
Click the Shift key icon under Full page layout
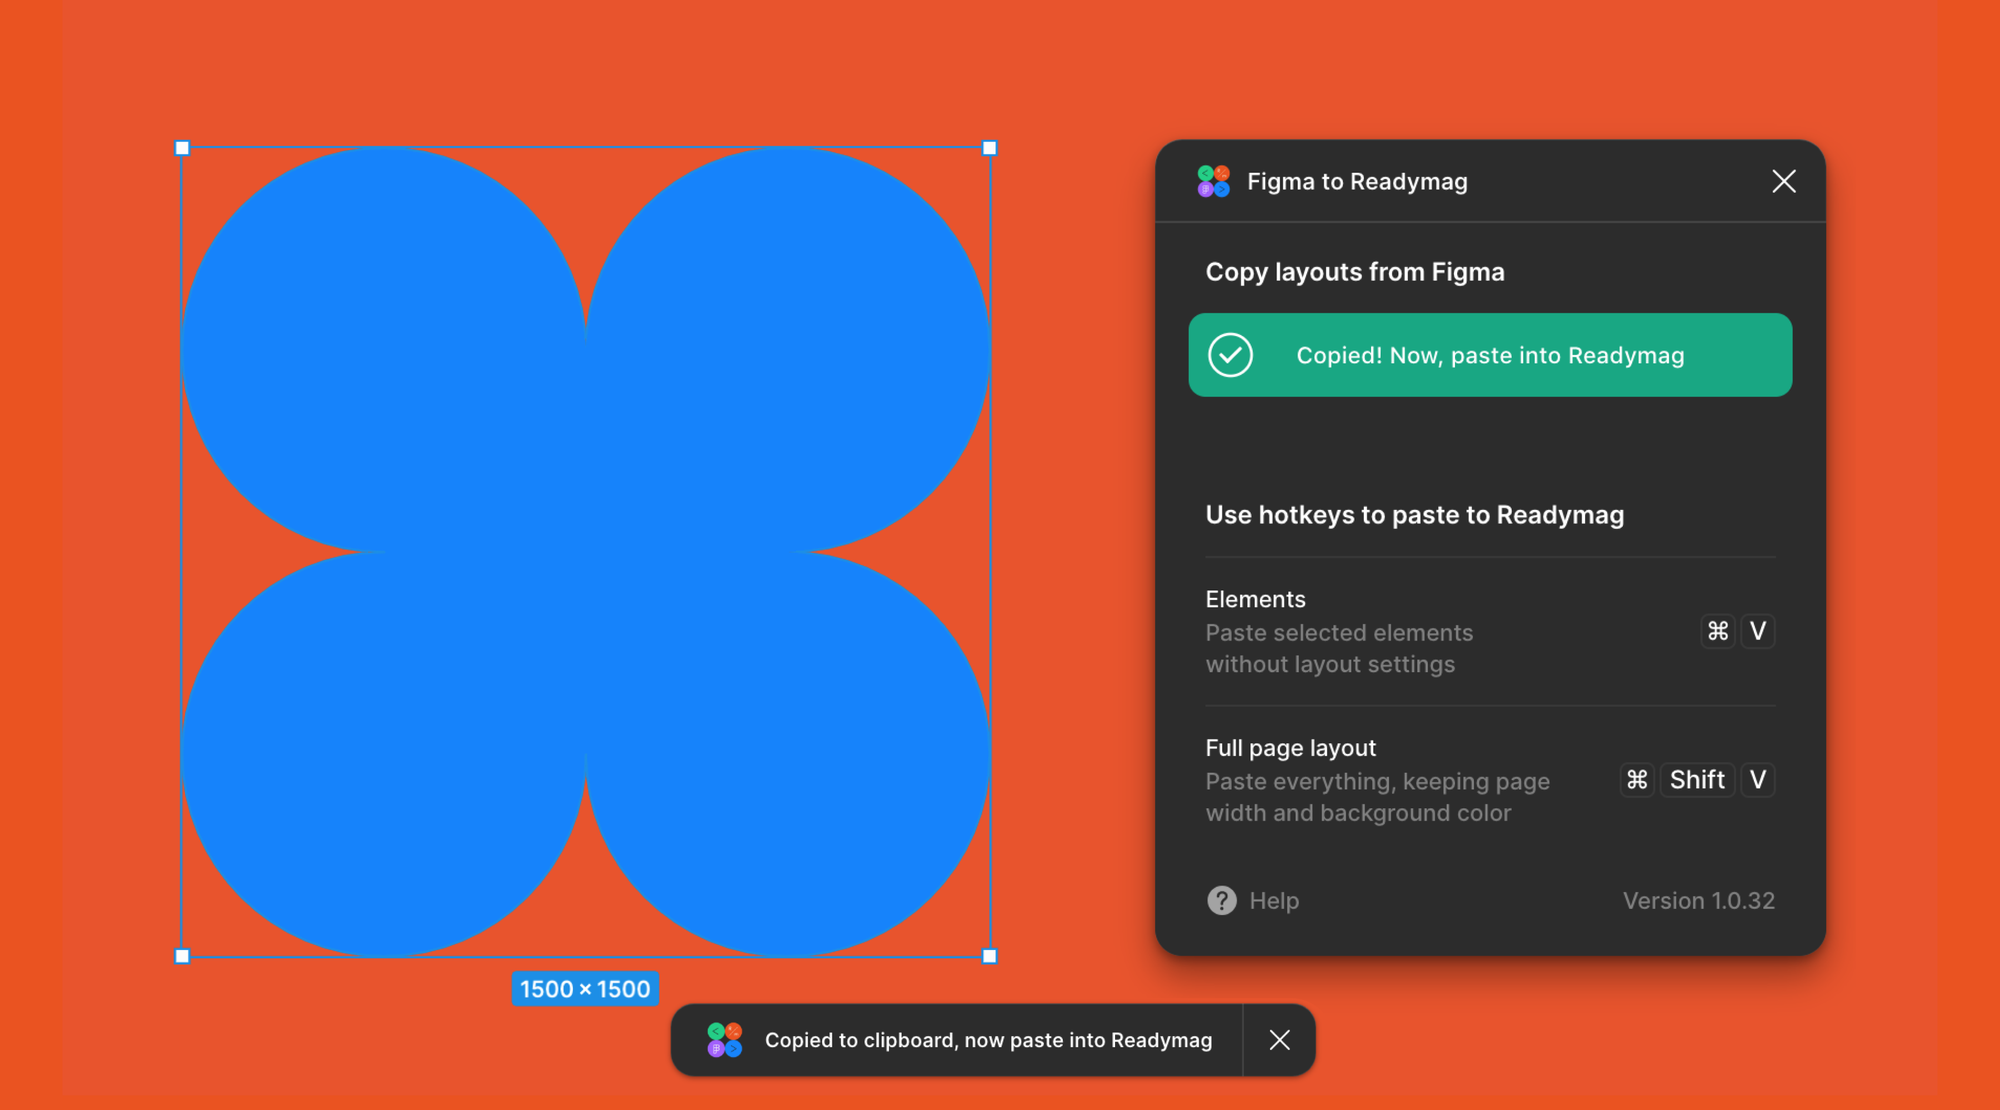coord(1697,780)
